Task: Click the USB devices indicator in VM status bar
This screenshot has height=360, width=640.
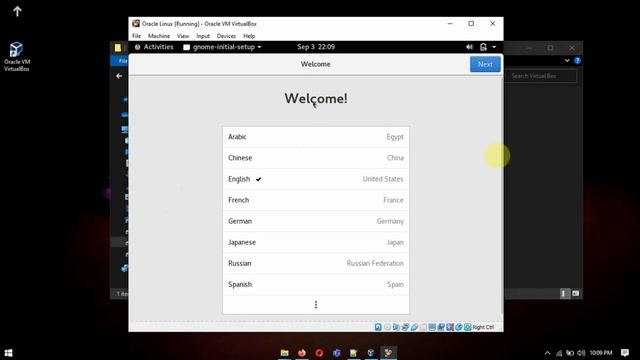Action: point(414,327)
